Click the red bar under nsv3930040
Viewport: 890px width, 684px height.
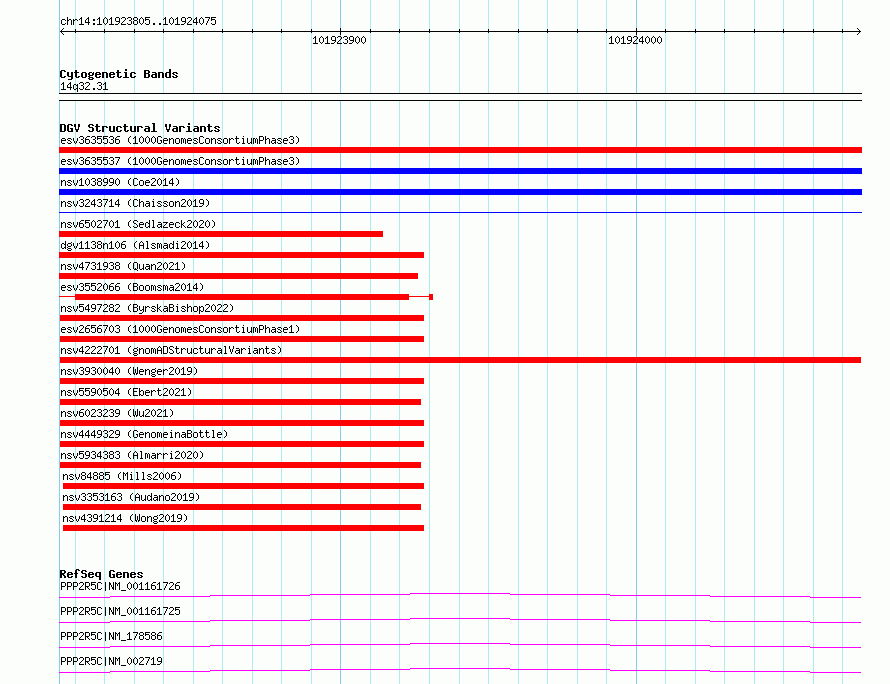(241, 381)
